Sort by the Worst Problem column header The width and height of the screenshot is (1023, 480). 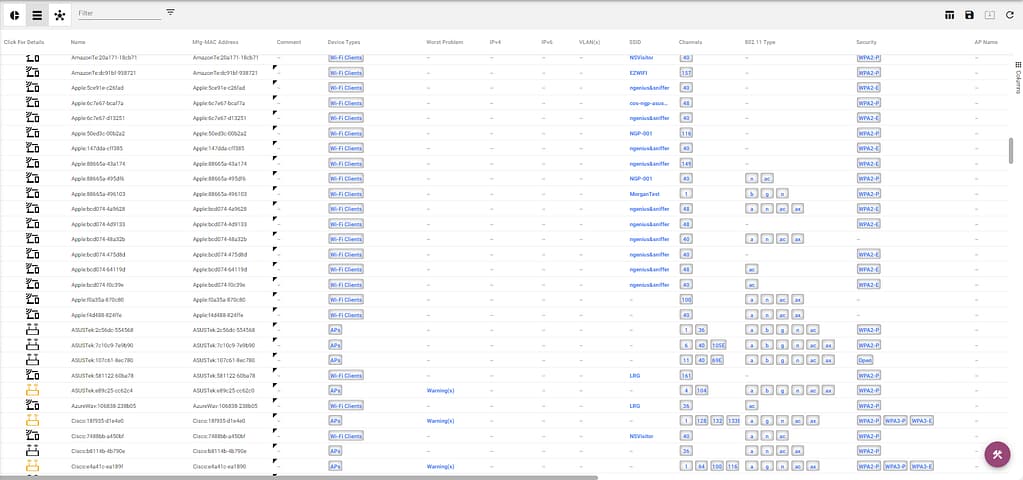point(443,42)
